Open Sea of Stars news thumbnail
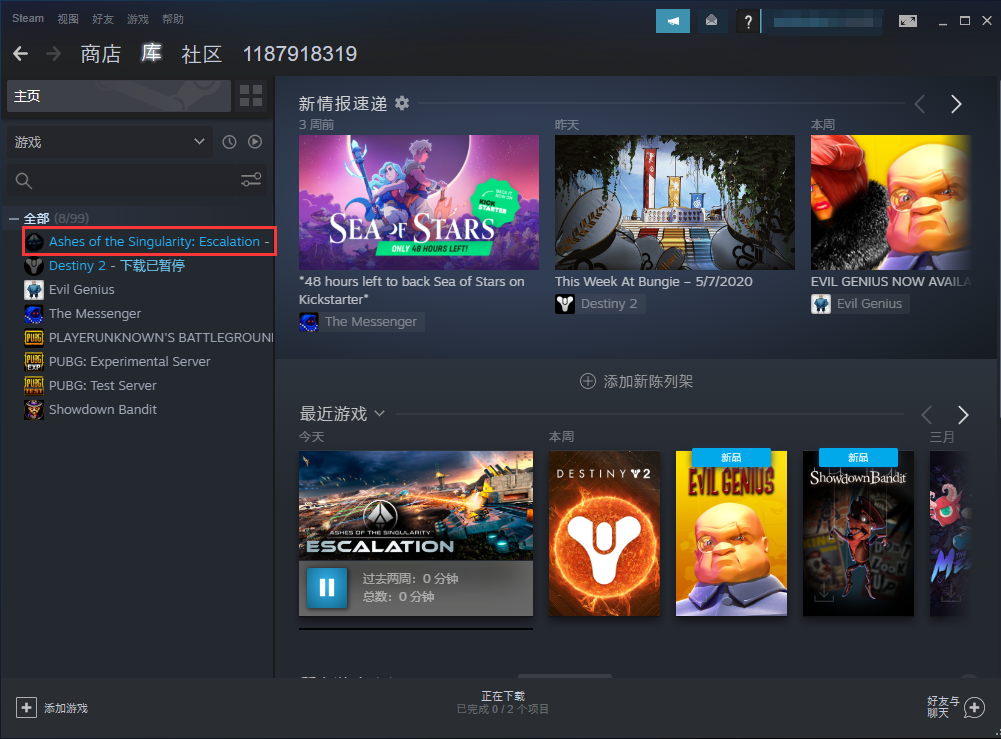 [x=419, y=202]
